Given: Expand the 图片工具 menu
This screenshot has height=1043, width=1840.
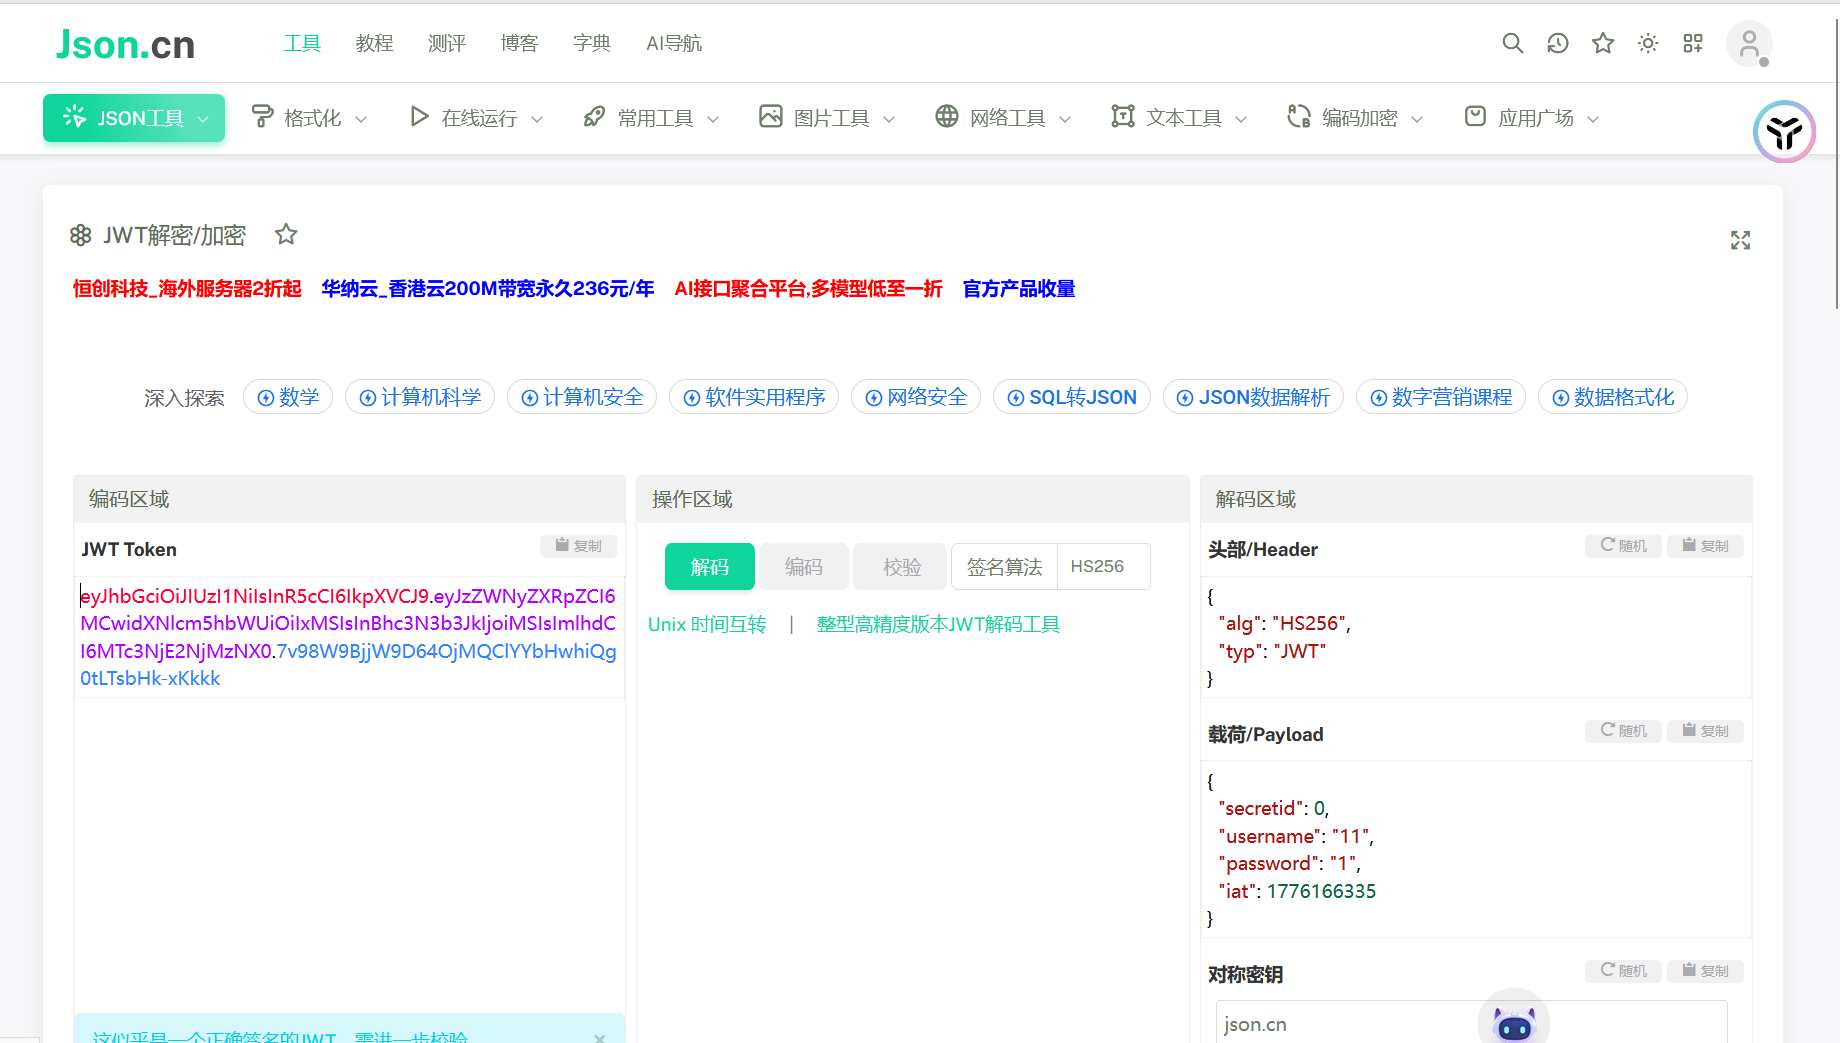Looking at the screenshot, I should coord(827,118).
